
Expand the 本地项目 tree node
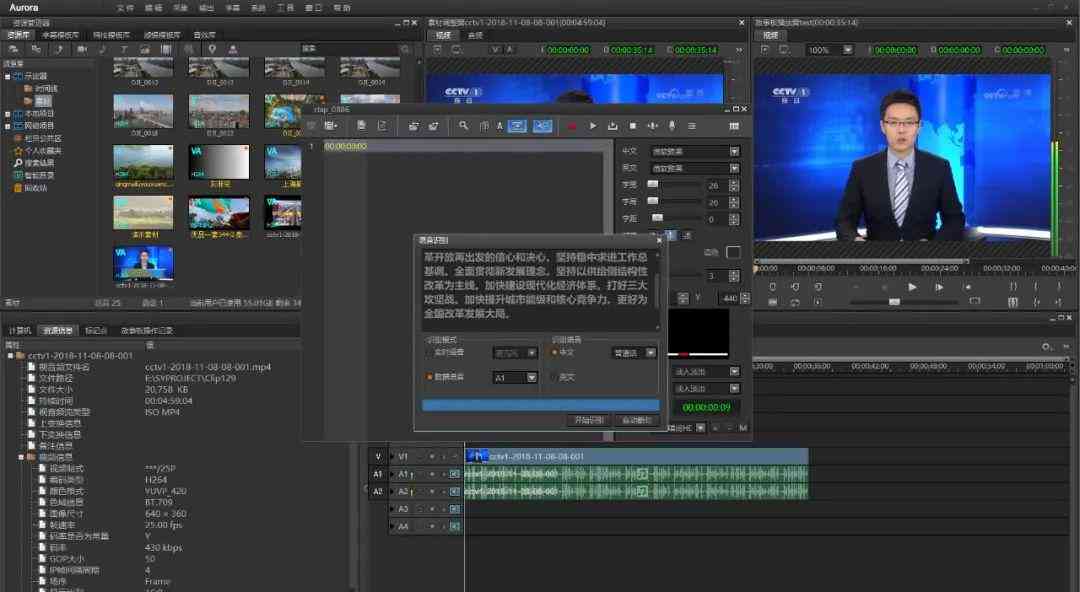[x=8, y=114]
